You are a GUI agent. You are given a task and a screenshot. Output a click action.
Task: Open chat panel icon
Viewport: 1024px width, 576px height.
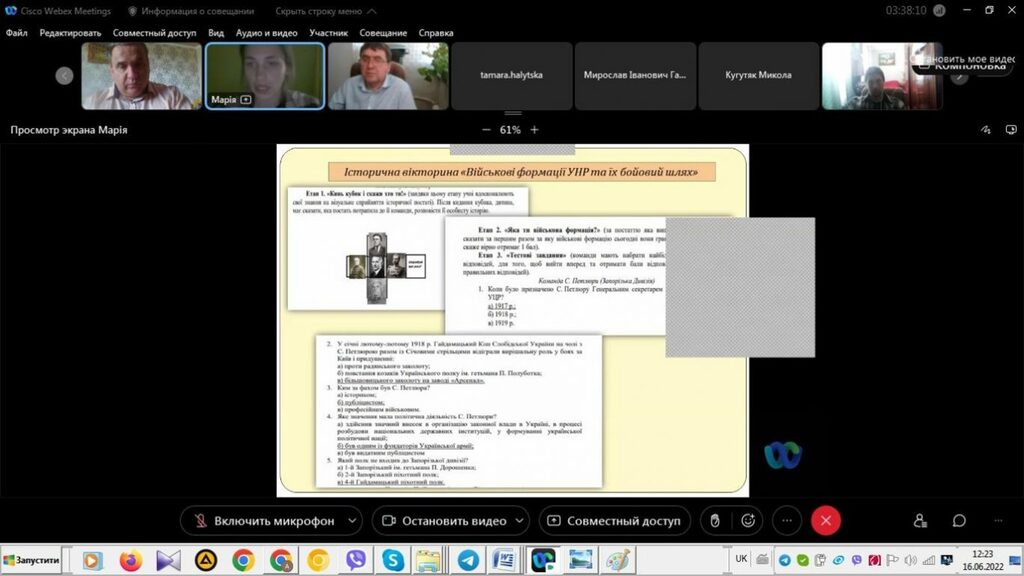point(959,521)
